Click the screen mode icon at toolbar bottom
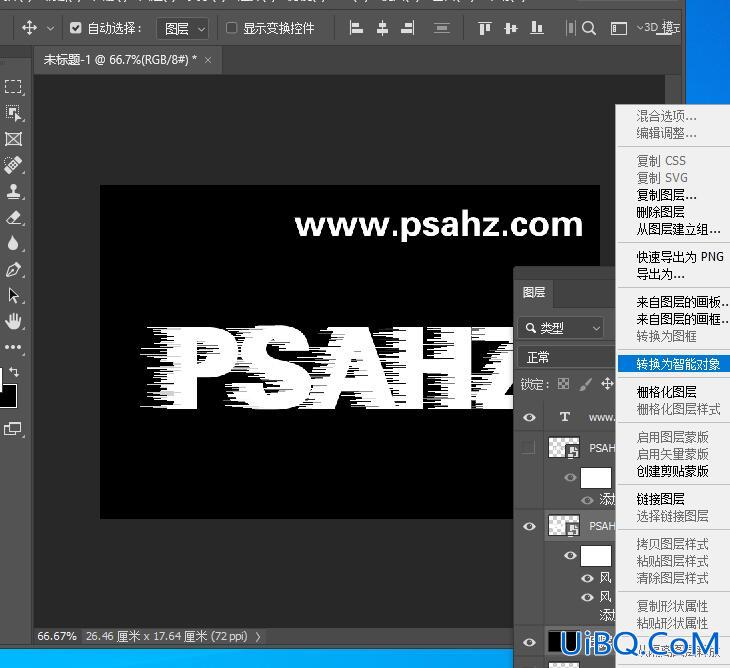This screenshot has height=668, width=730. coord(13,429)
